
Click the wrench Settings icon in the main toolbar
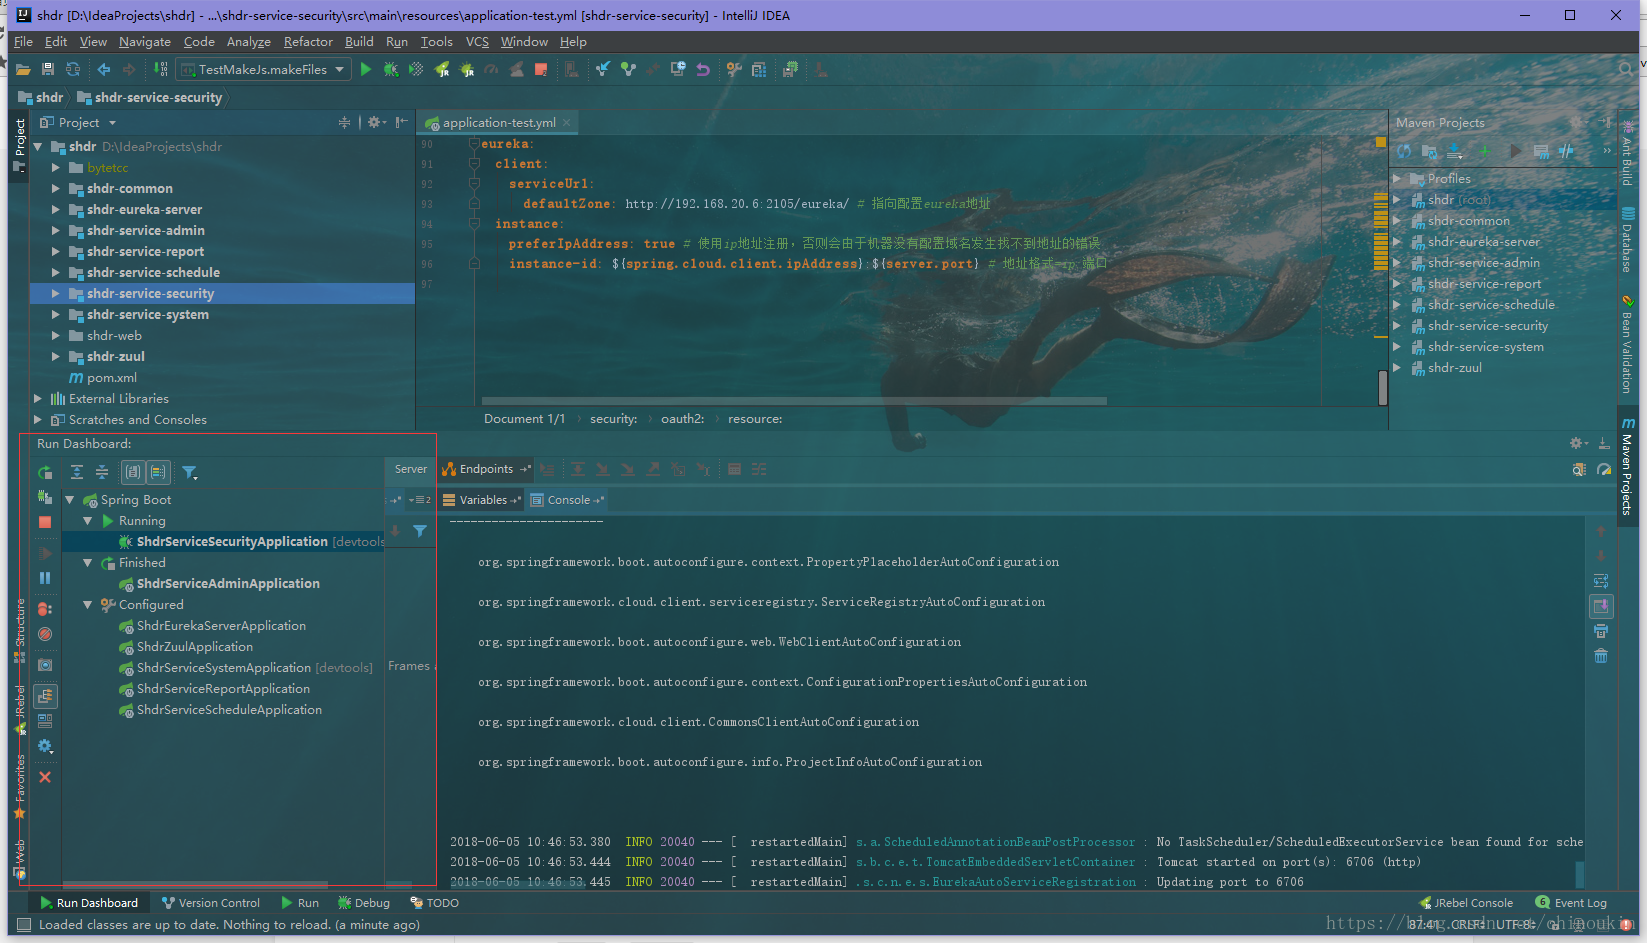pos(734,69)
